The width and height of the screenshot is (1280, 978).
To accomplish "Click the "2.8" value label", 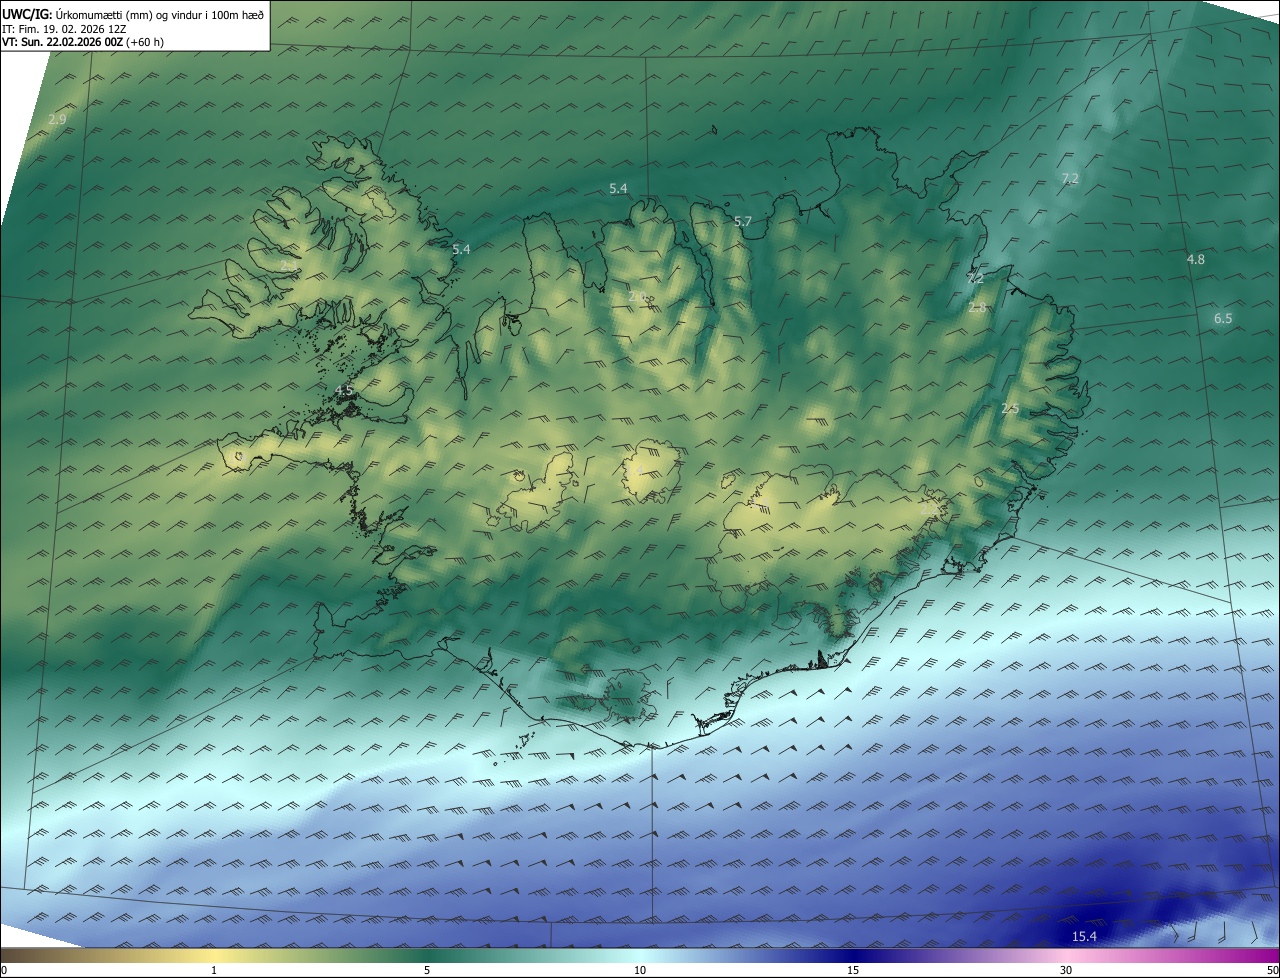I will [977, 307].
